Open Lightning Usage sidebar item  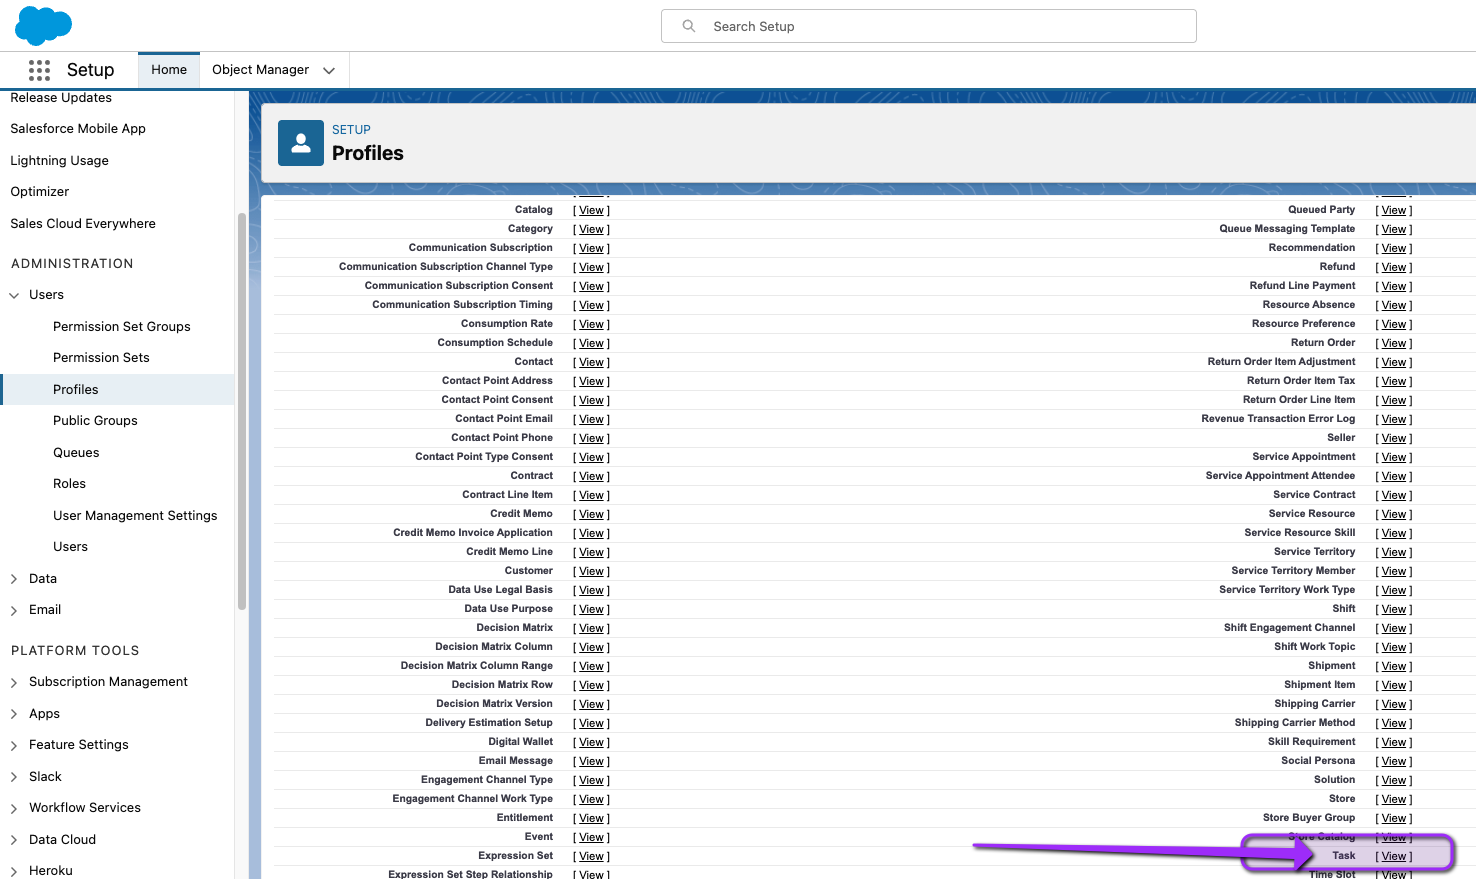[59, 161]
